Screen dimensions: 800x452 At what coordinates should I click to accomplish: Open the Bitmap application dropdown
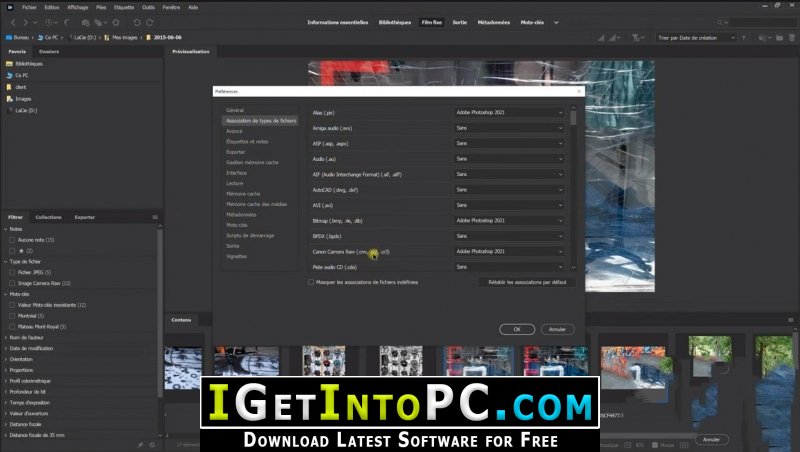pyautogui.click(x=509, y=220)
